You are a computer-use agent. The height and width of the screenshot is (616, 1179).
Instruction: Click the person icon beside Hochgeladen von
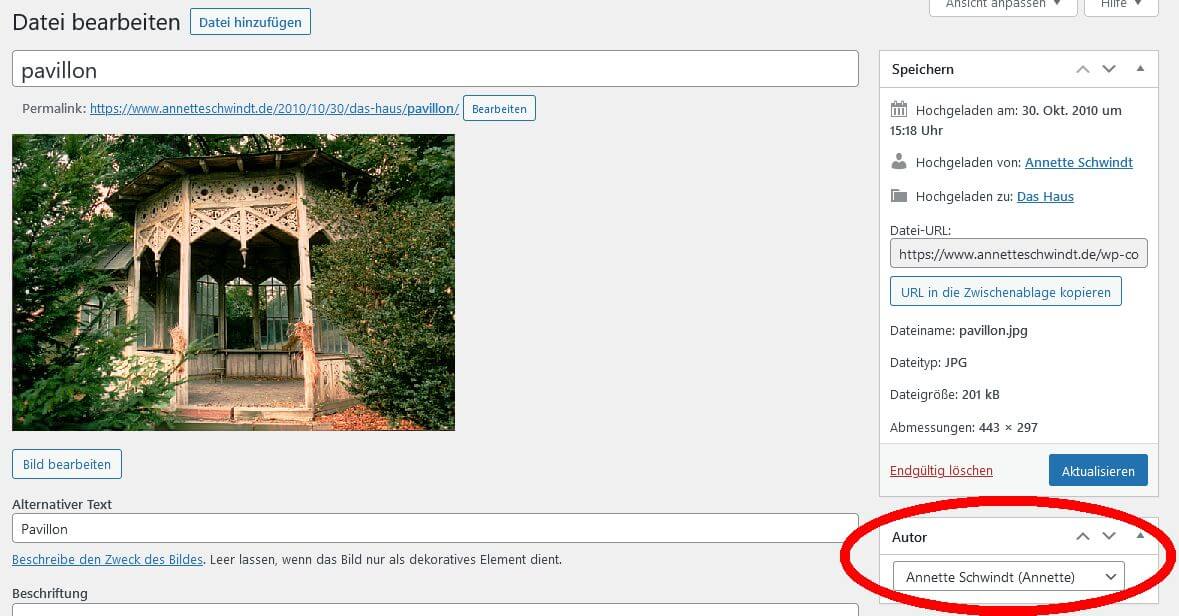click(x=899, y=161)
